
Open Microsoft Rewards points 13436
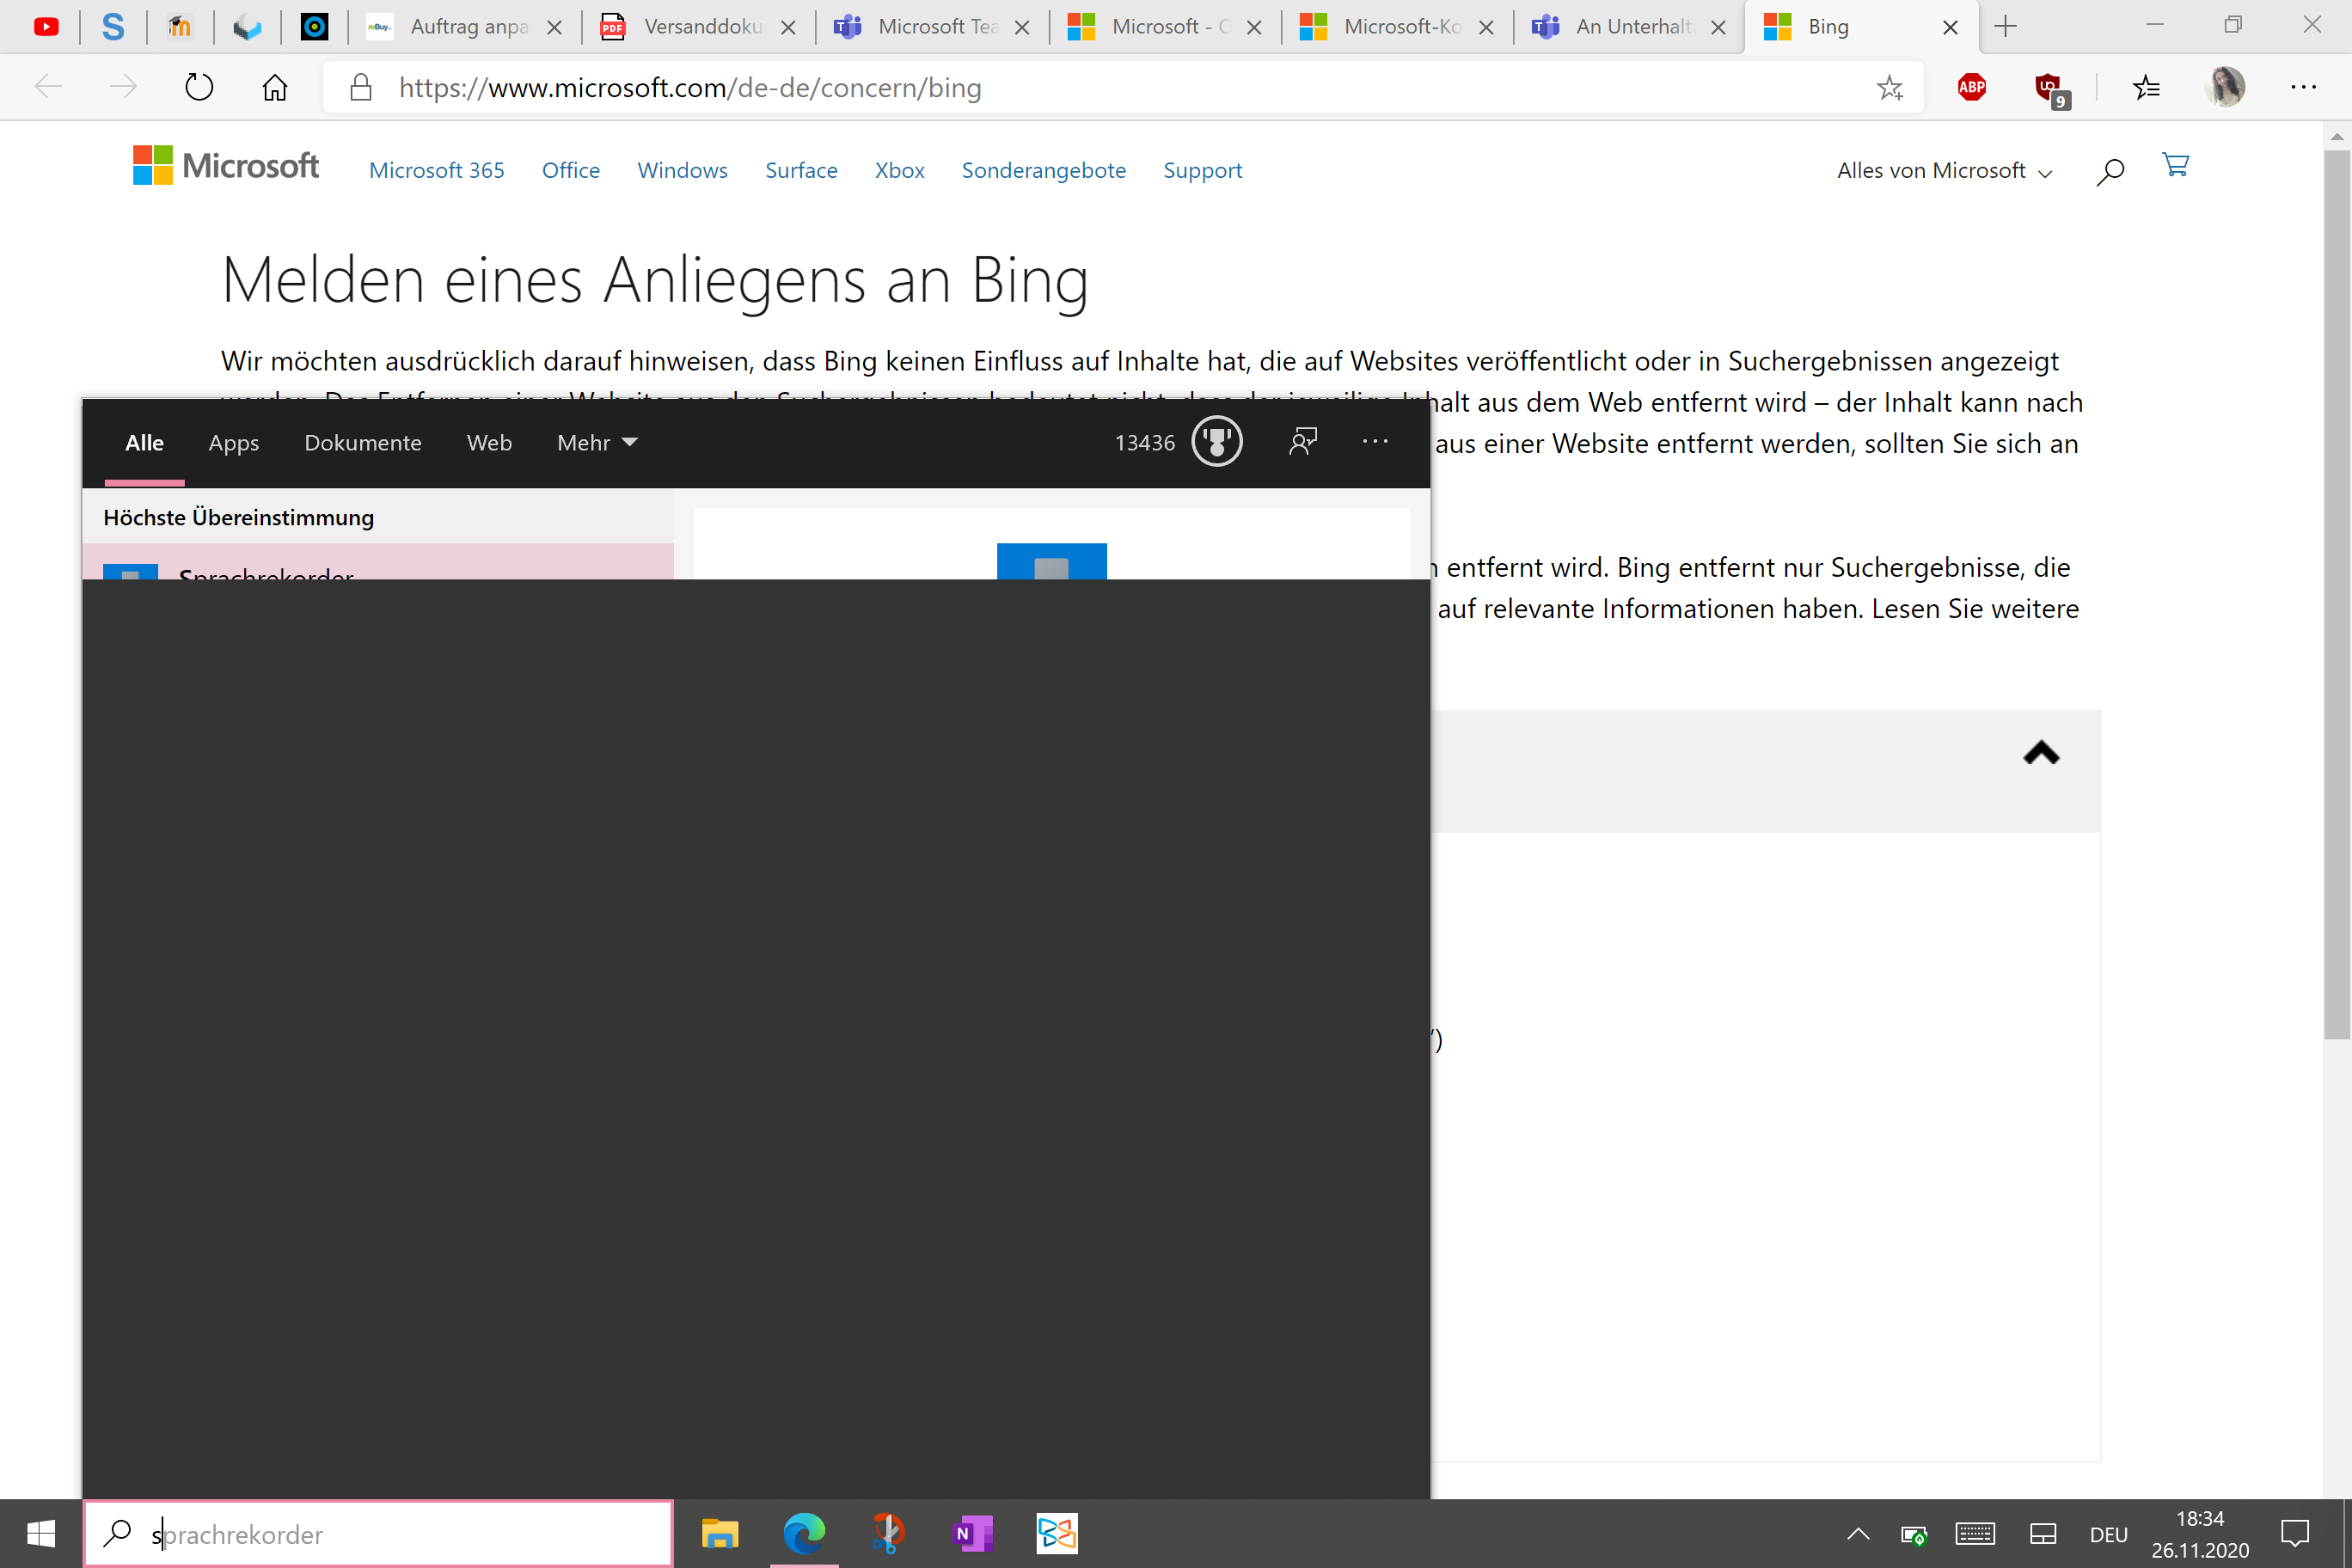click(1178, 442)
